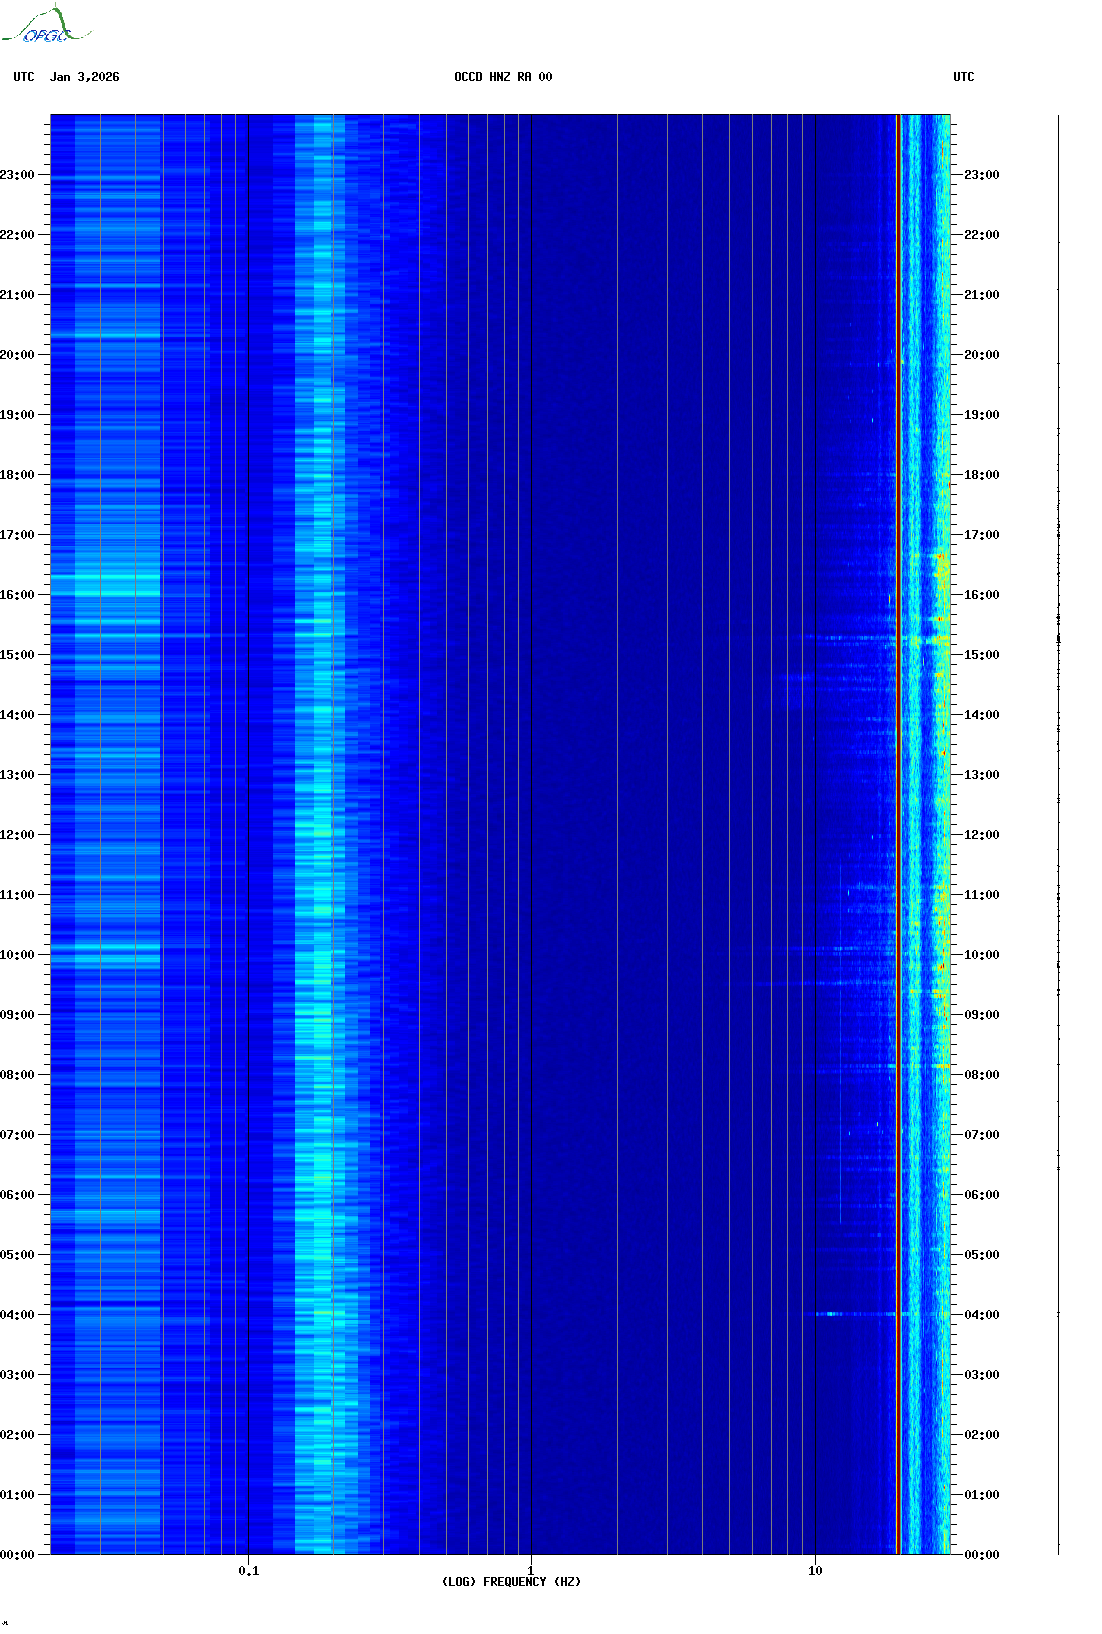The height and width of the screenshot is (1634, 1102).
Task: Click the 14:00 label on the left axis
Action: pyautogui.click(x=17, y=715)
